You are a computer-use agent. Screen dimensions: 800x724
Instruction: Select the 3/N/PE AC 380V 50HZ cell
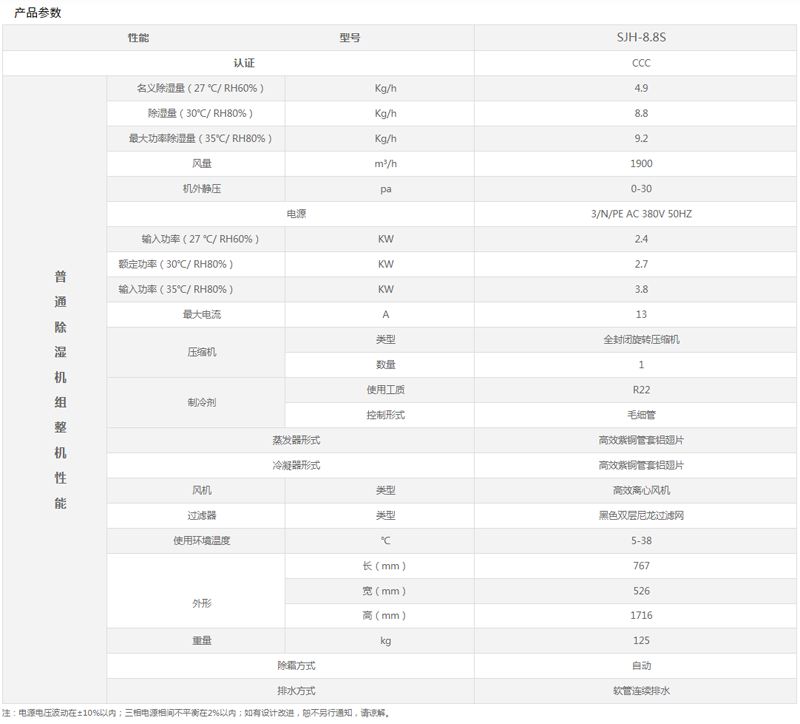(x=640, y=214)
